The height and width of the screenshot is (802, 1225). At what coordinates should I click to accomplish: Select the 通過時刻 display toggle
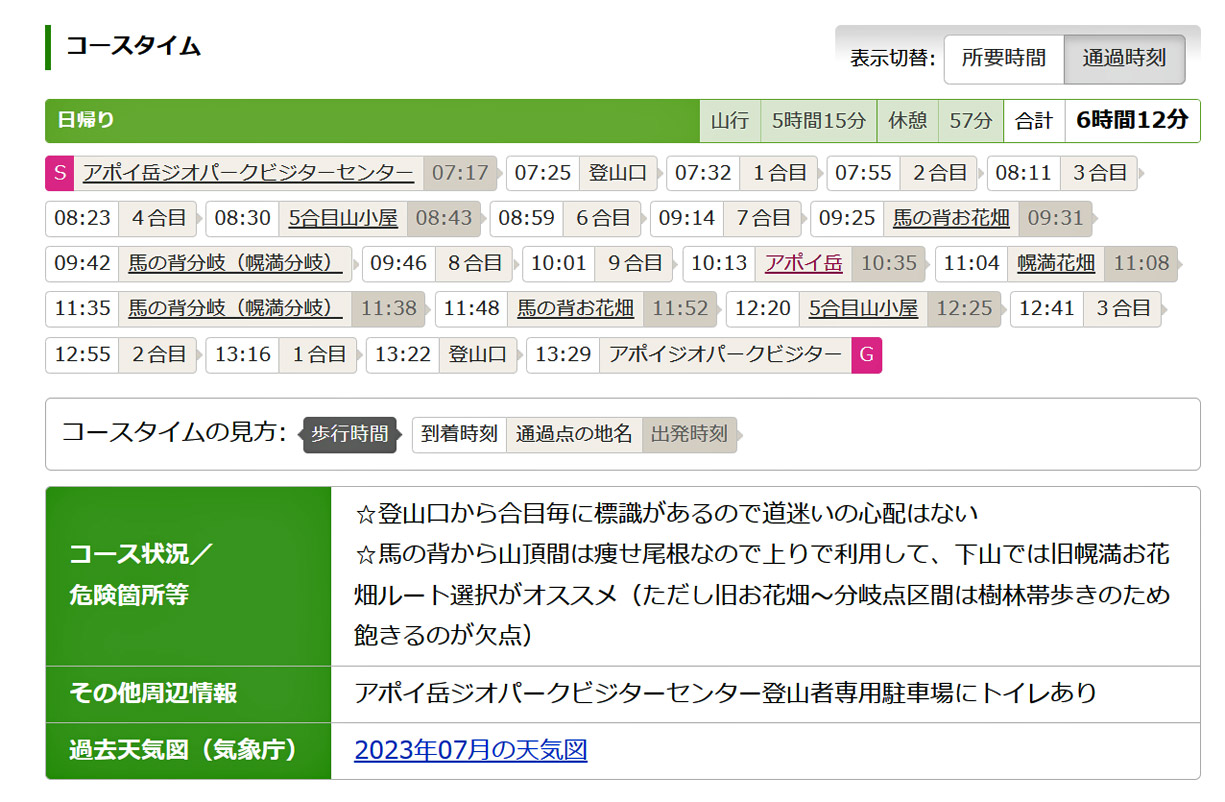(1124, 58)
